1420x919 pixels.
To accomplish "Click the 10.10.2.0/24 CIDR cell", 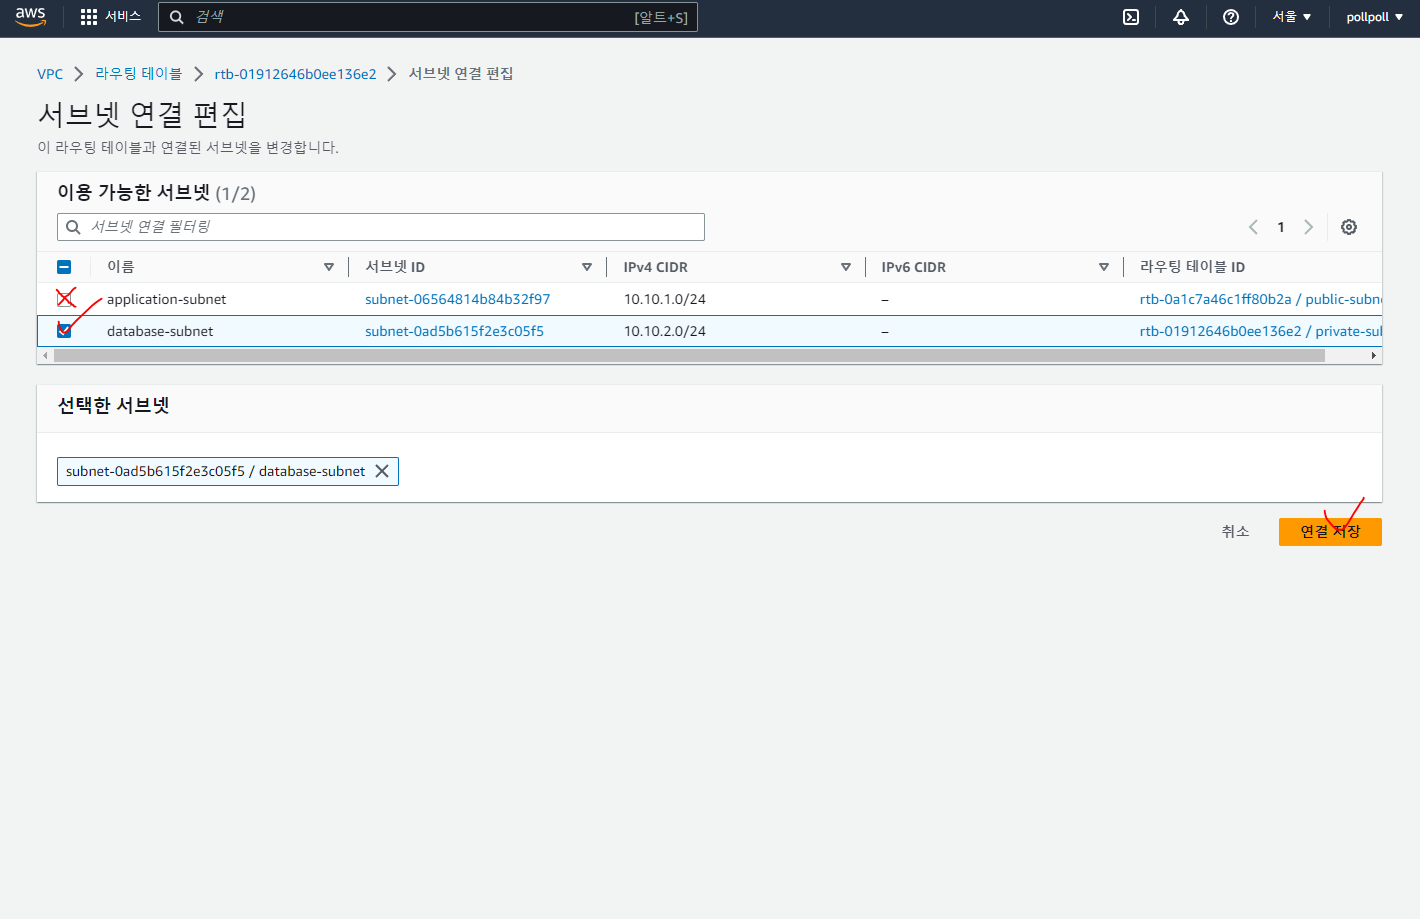I will [x=665, y=331].
